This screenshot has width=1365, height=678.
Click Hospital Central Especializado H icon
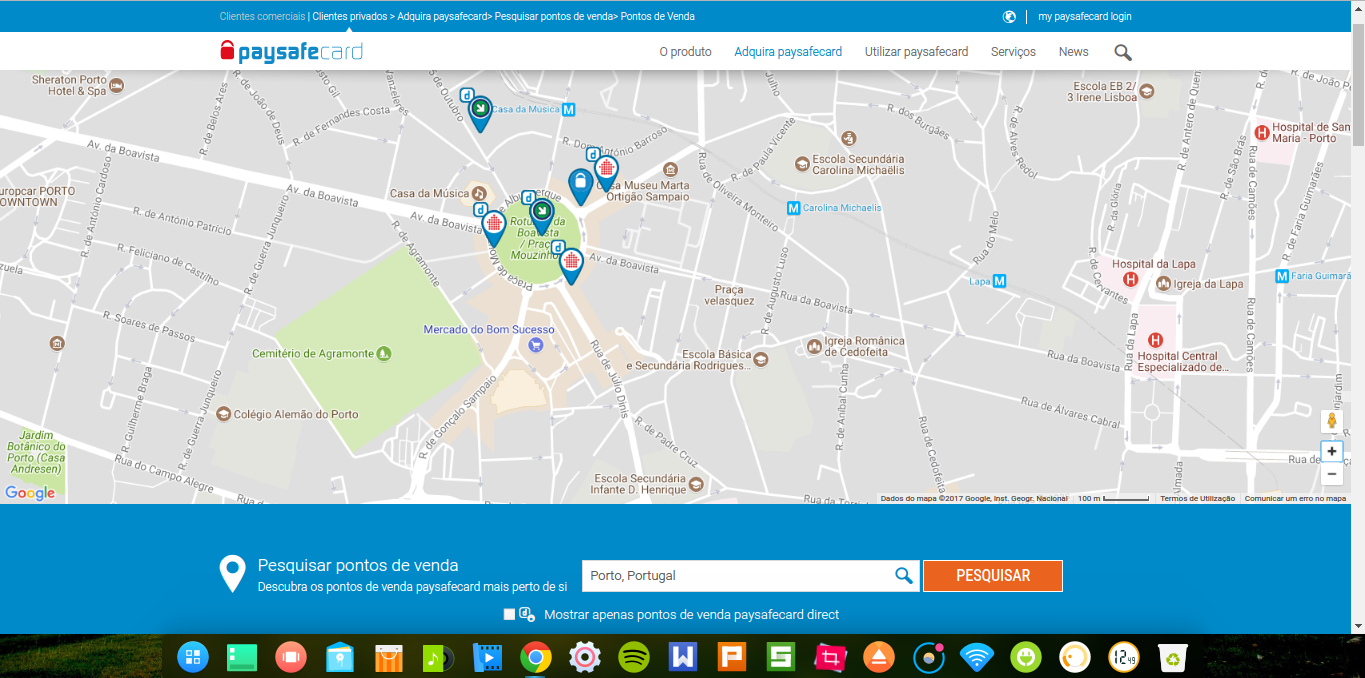coord(1155,340)
